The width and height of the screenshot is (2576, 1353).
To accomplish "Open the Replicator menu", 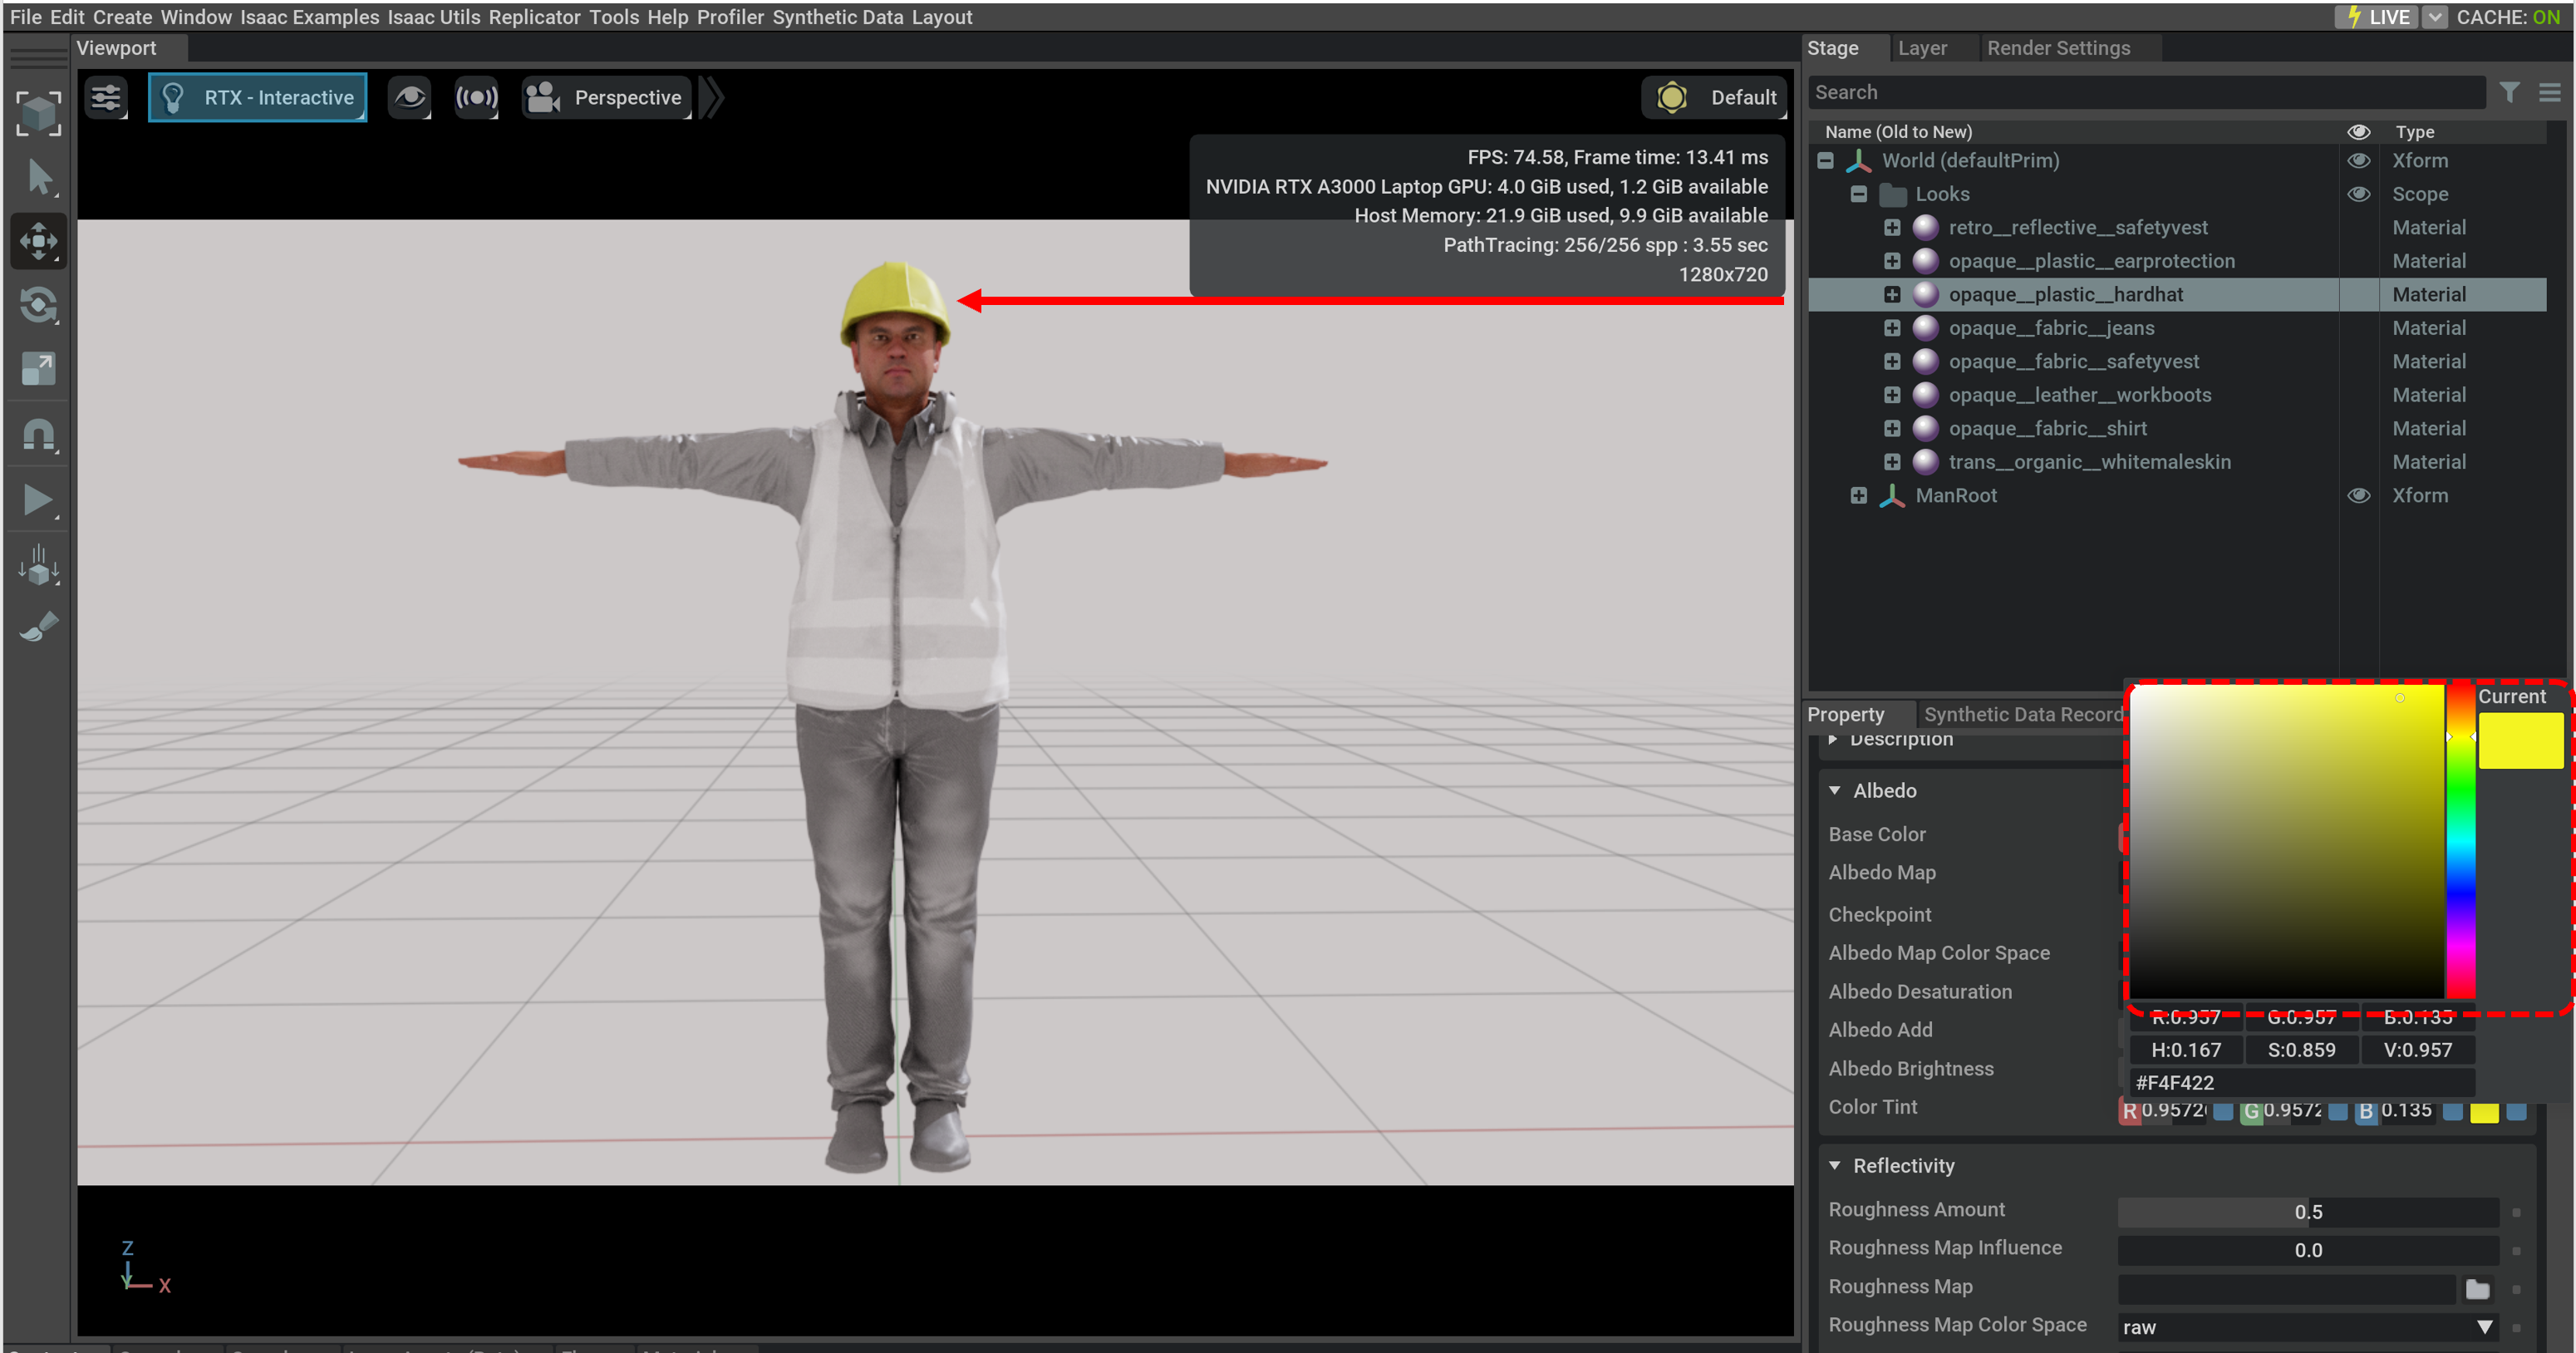I will (534, 17).
